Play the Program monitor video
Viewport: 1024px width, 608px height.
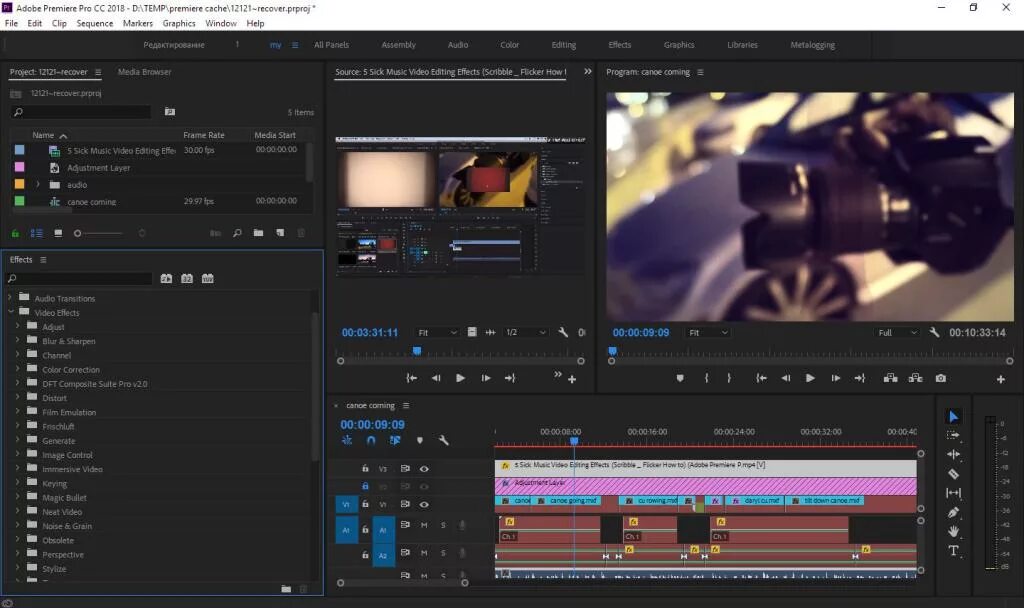point(810,378)
